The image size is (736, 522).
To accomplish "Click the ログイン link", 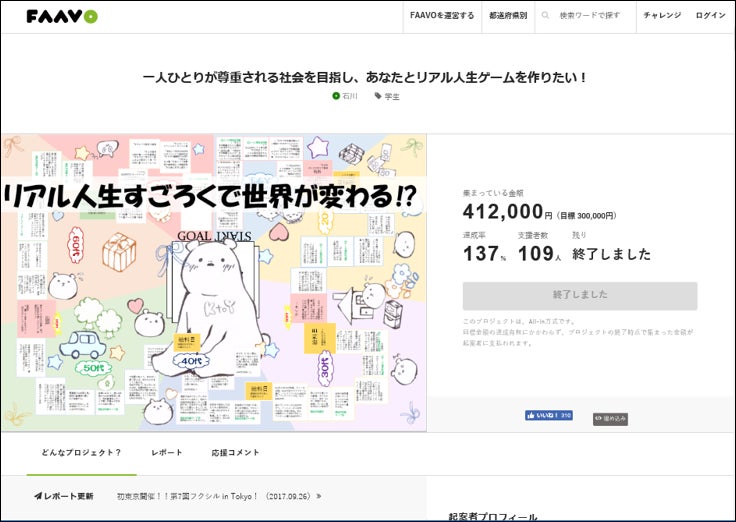I will (x=710, y=16).
